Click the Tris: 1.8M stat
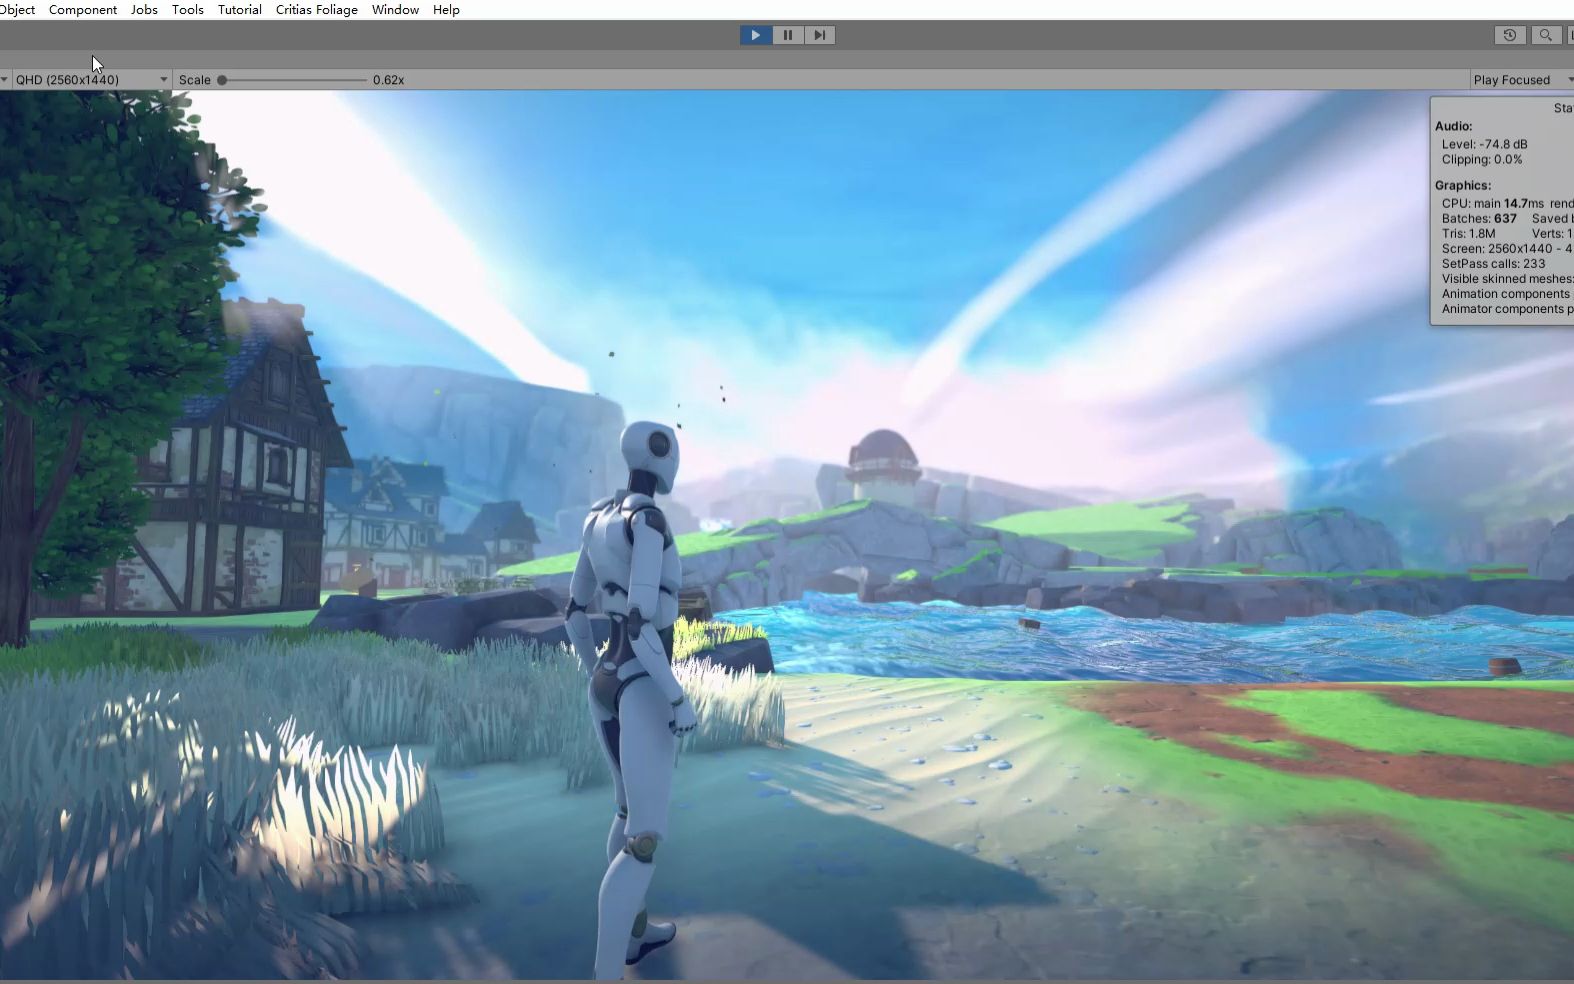Viewport: 1574px width, 984px height. click(x=1468, y=233)
